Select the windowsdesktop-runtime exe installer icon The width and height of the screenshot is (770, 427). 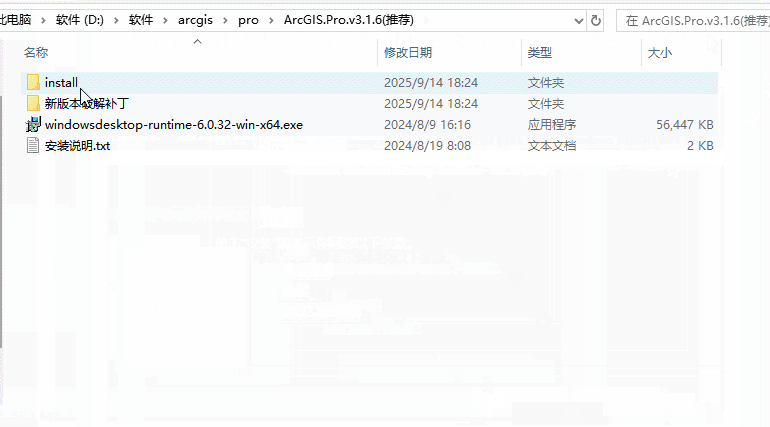(33, 125)
